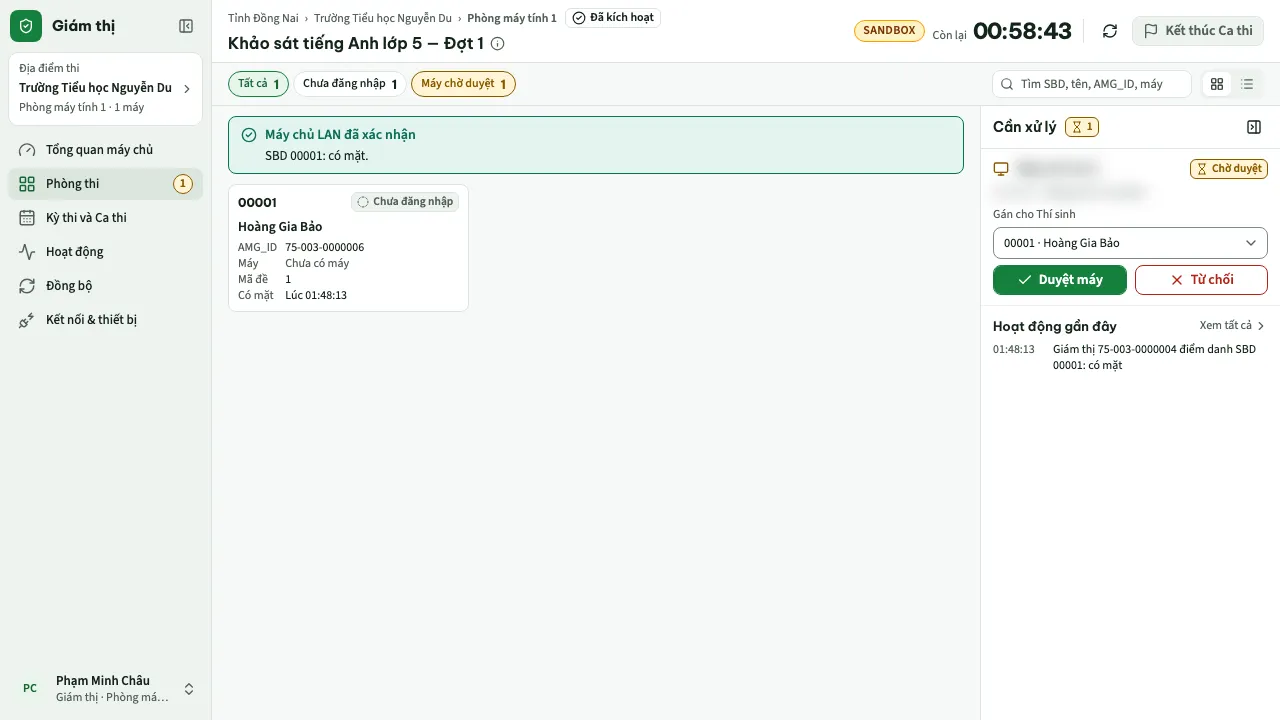Image resolution: width=1280 pixels, height=720 pixels.
Task: Filter by Chưa đăng nhập
Action: 351,84
